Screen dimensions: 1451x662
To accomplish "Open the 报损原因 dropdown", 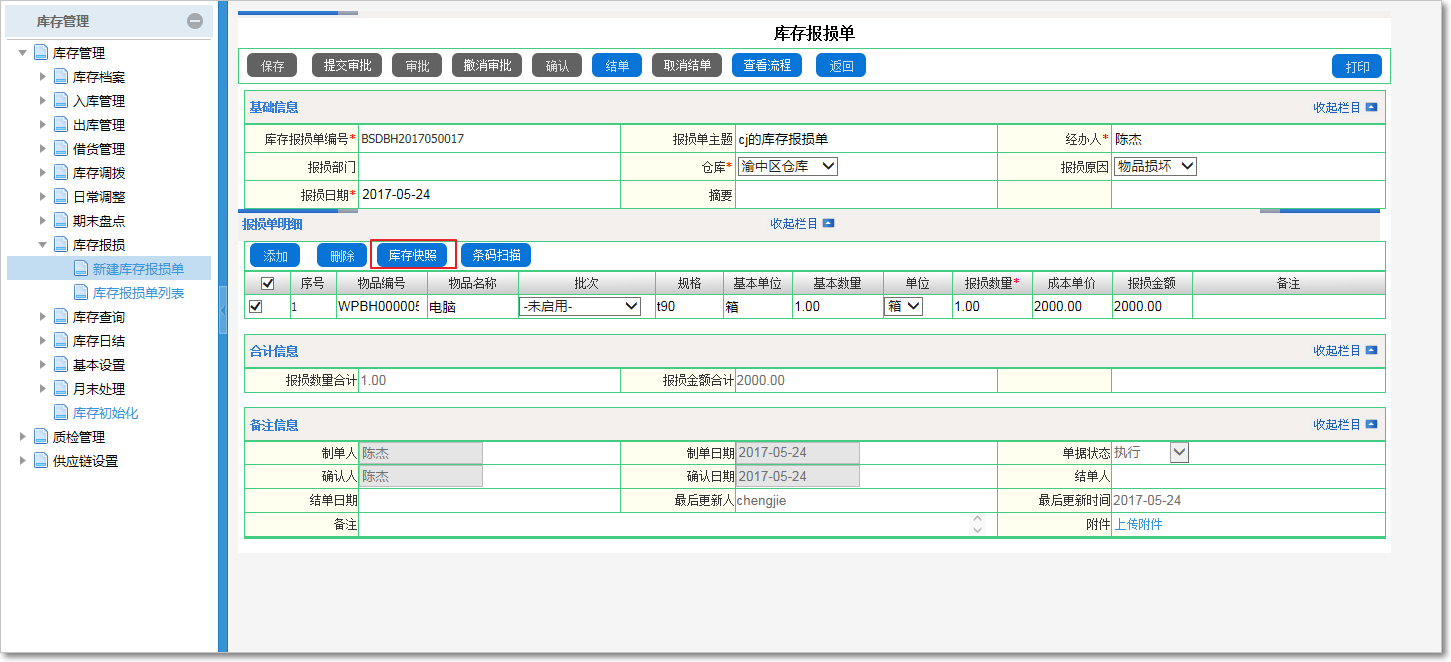I will click(x=1155, y=167).
